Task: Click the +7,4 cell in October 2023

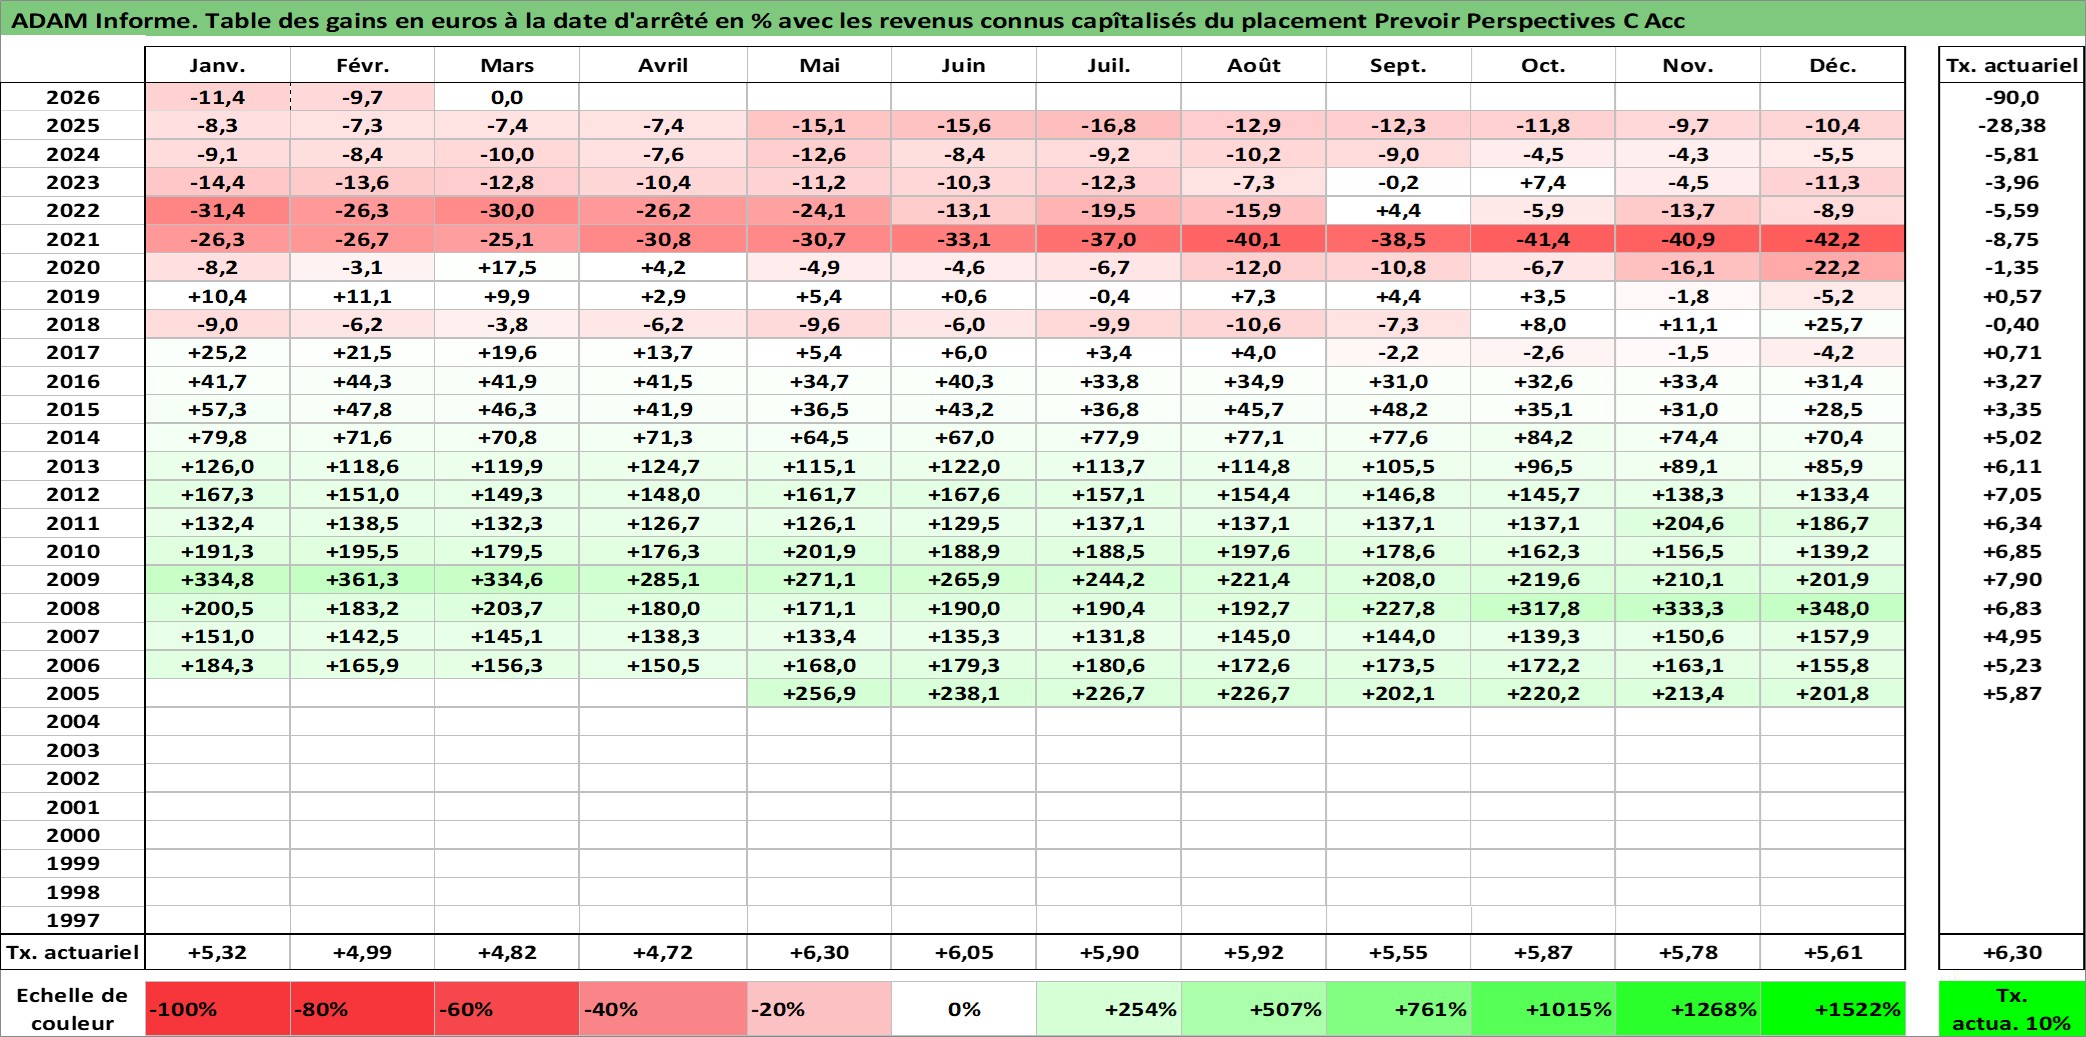Action: [1543, 182]
